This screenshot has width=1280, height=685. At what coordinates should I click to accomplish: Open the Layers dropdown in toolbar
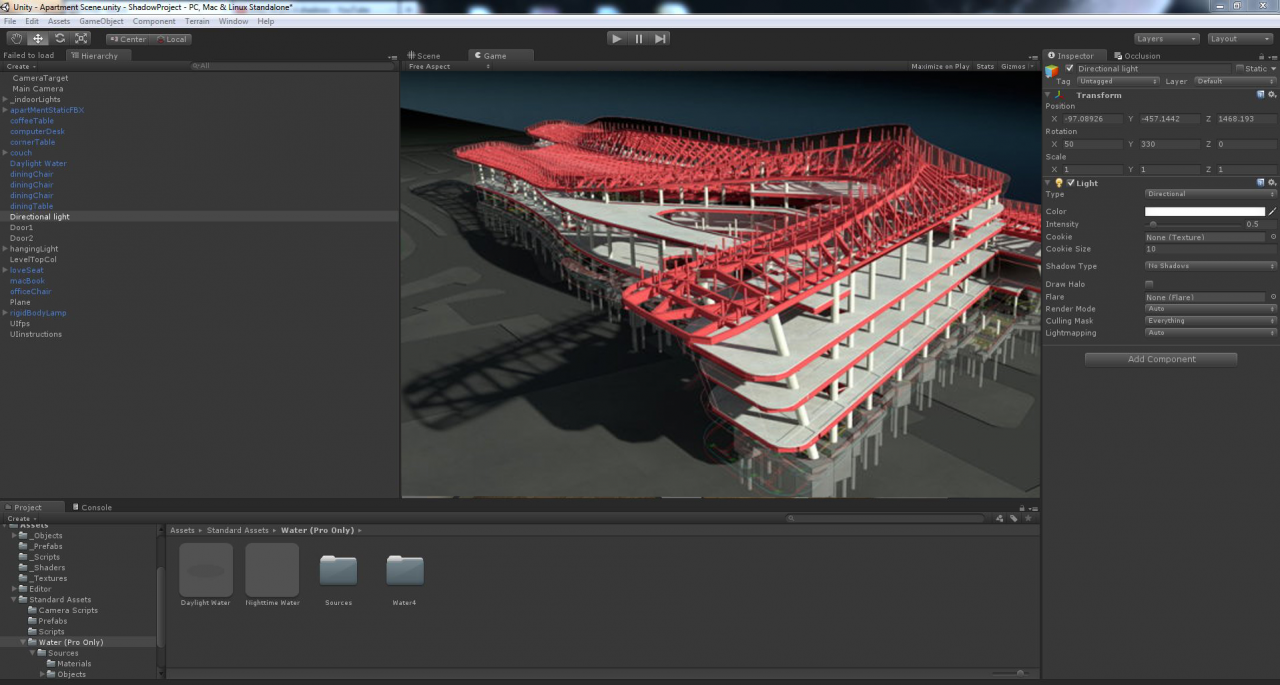click(x=1166, y=39)
